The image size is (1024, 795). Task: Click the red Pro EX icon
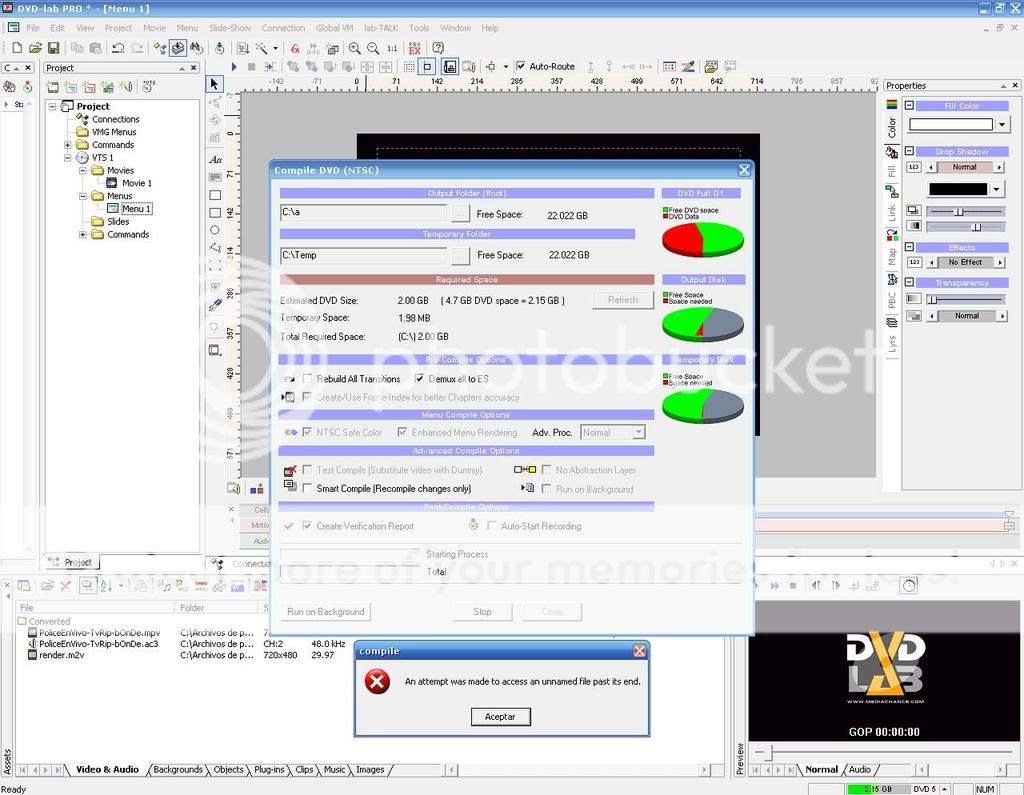click(x=414, y=48)
